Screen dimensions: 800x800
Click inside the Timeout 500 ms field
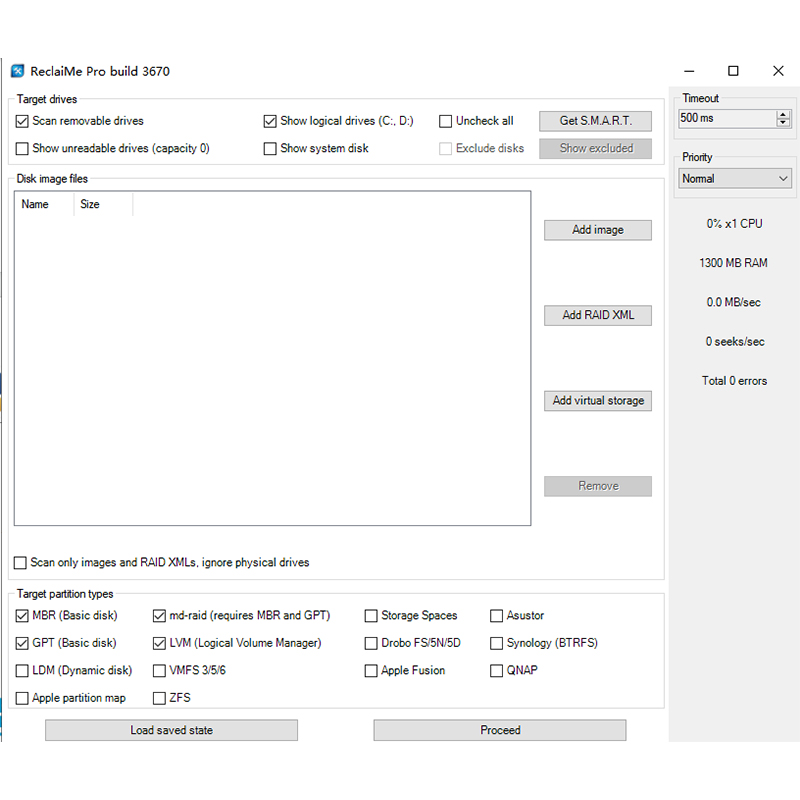(727, 118)
